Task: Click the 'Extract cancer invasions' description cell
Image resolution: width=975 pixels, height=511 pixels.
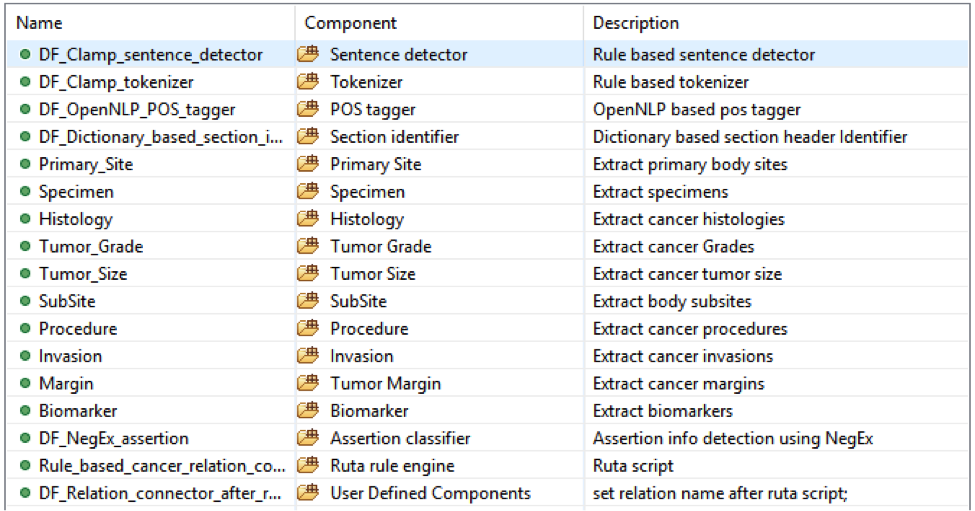Action: pyautogui.click(x=683, y=356)
